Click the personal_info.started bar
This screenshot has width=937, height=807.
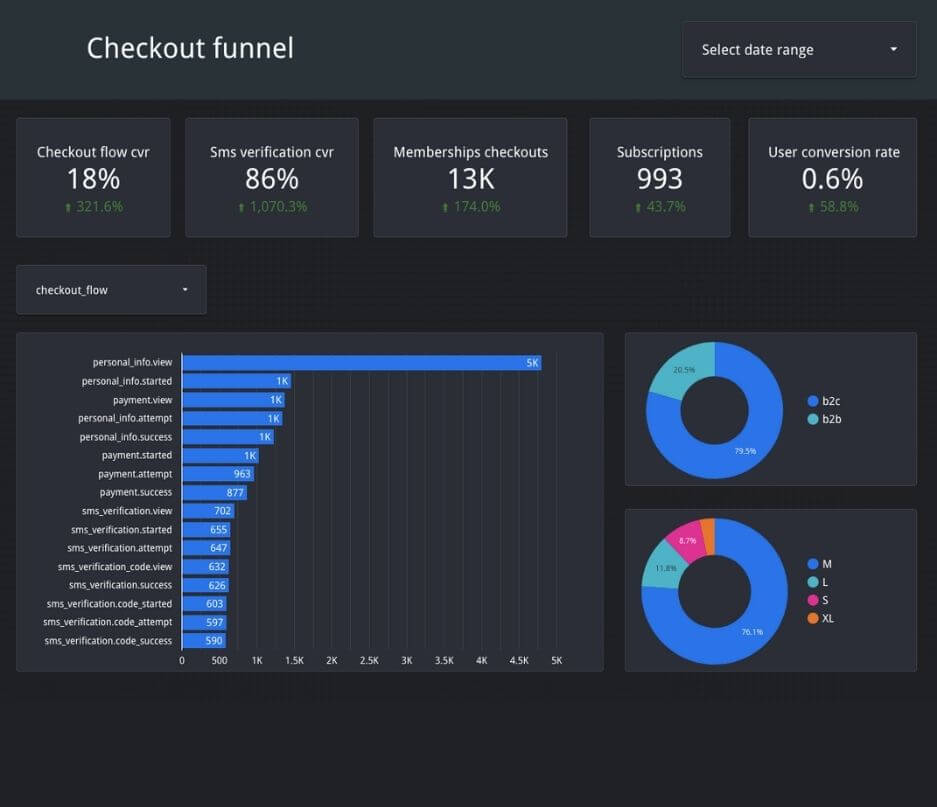click(237, 381)
